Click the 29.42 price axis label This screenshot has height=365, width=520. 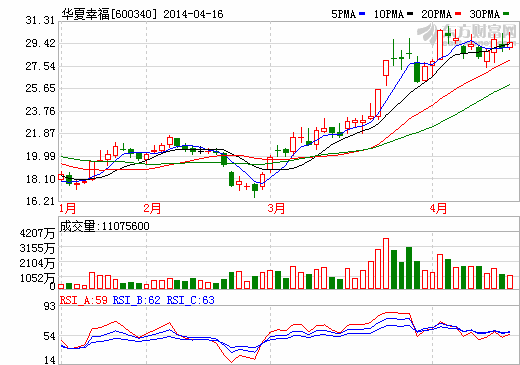40,43
